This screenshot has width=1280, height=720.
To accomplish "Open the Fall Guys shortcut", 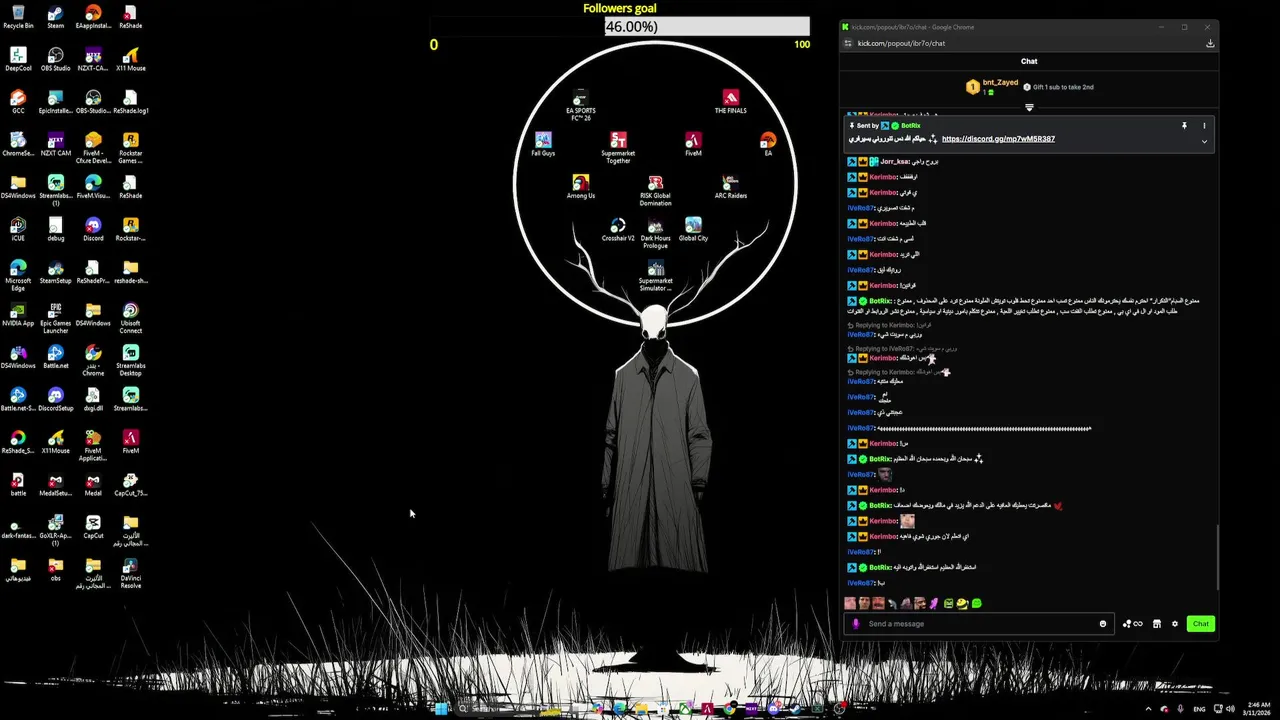I will (543, 144).
